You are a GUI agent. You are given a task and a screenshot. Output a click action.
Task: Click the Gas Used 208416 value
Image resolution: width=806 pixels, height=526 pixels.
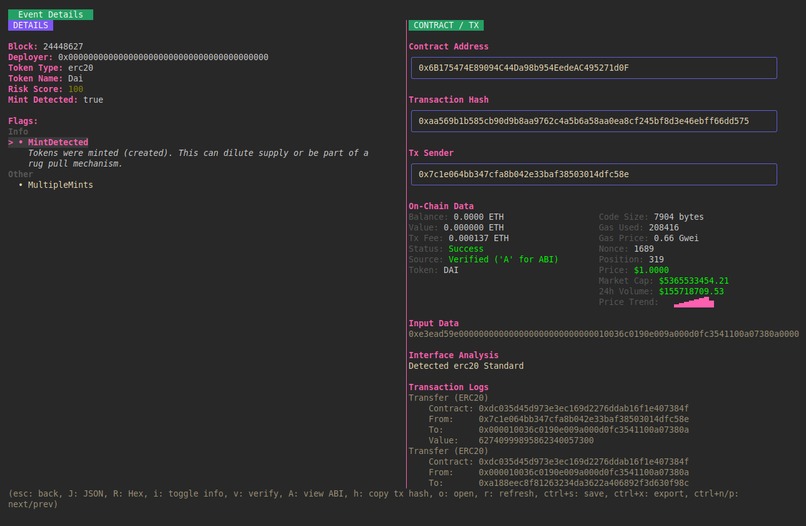tap(664, 227)
